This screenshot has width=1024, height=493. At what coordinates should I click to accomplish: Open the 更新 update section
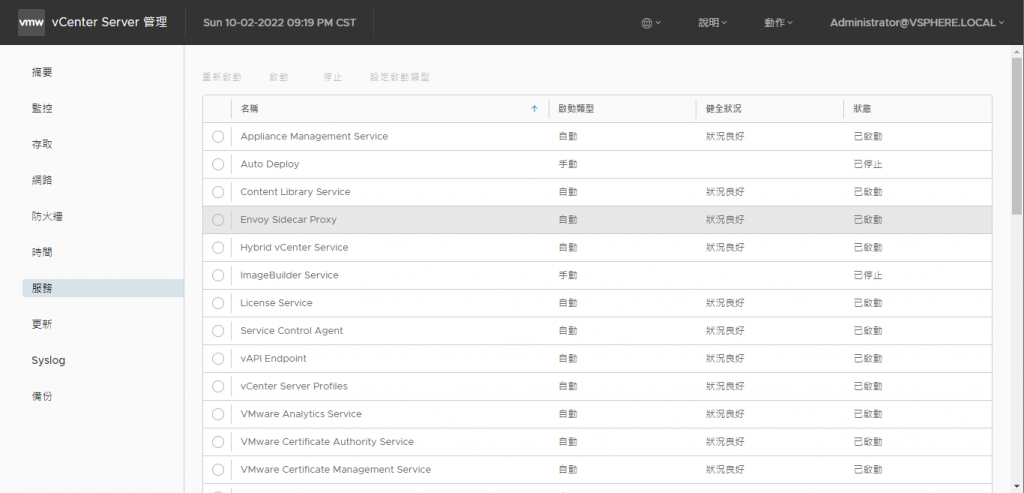(x=42, y=324)
